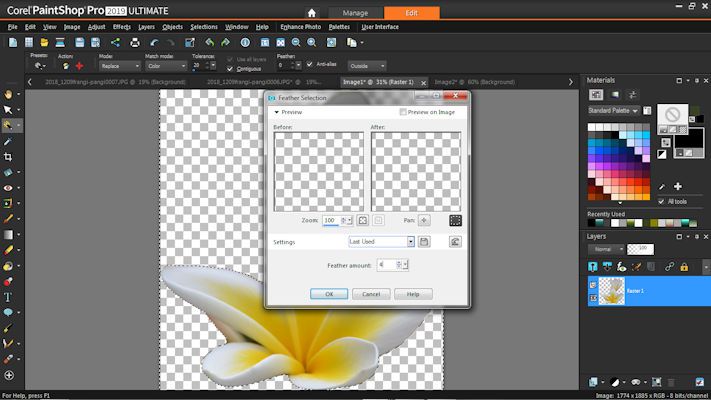Click the Share icon in the toolbar

[x=115, y=43]
